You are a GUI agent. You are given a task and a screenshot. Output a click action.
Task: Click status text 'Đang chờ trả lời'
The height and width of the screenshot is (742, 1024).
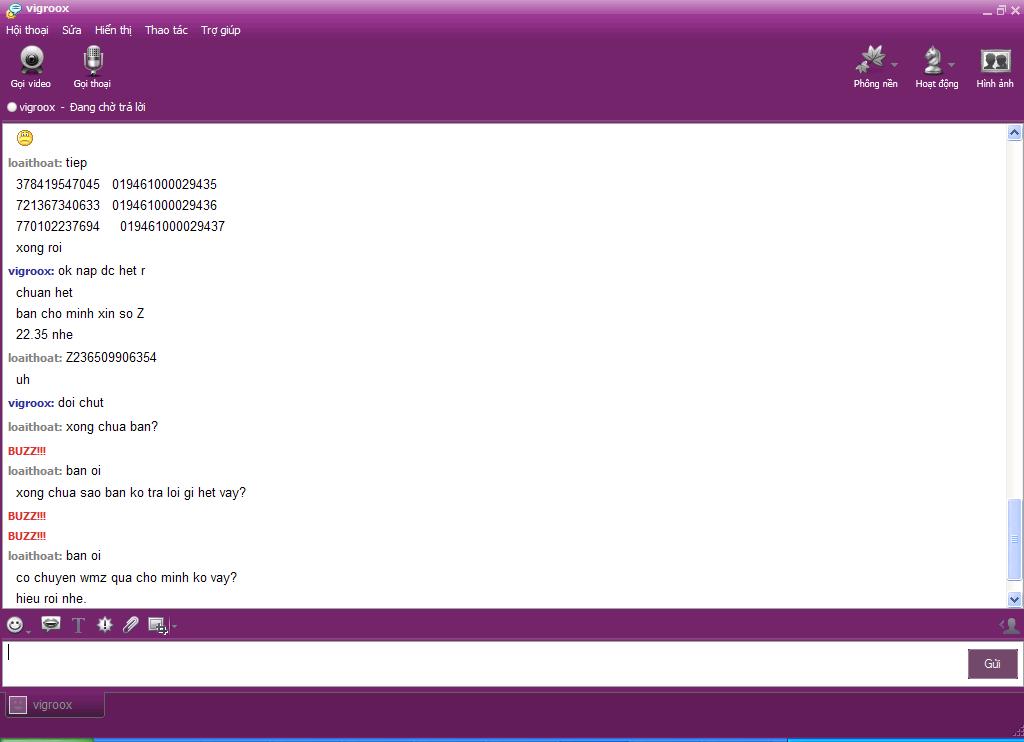(108, 107)
